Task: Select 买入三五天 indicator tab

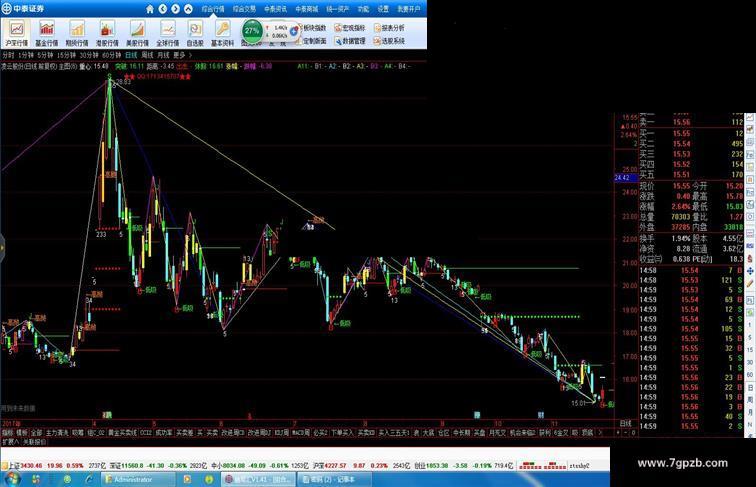Action: coord(394,433)
